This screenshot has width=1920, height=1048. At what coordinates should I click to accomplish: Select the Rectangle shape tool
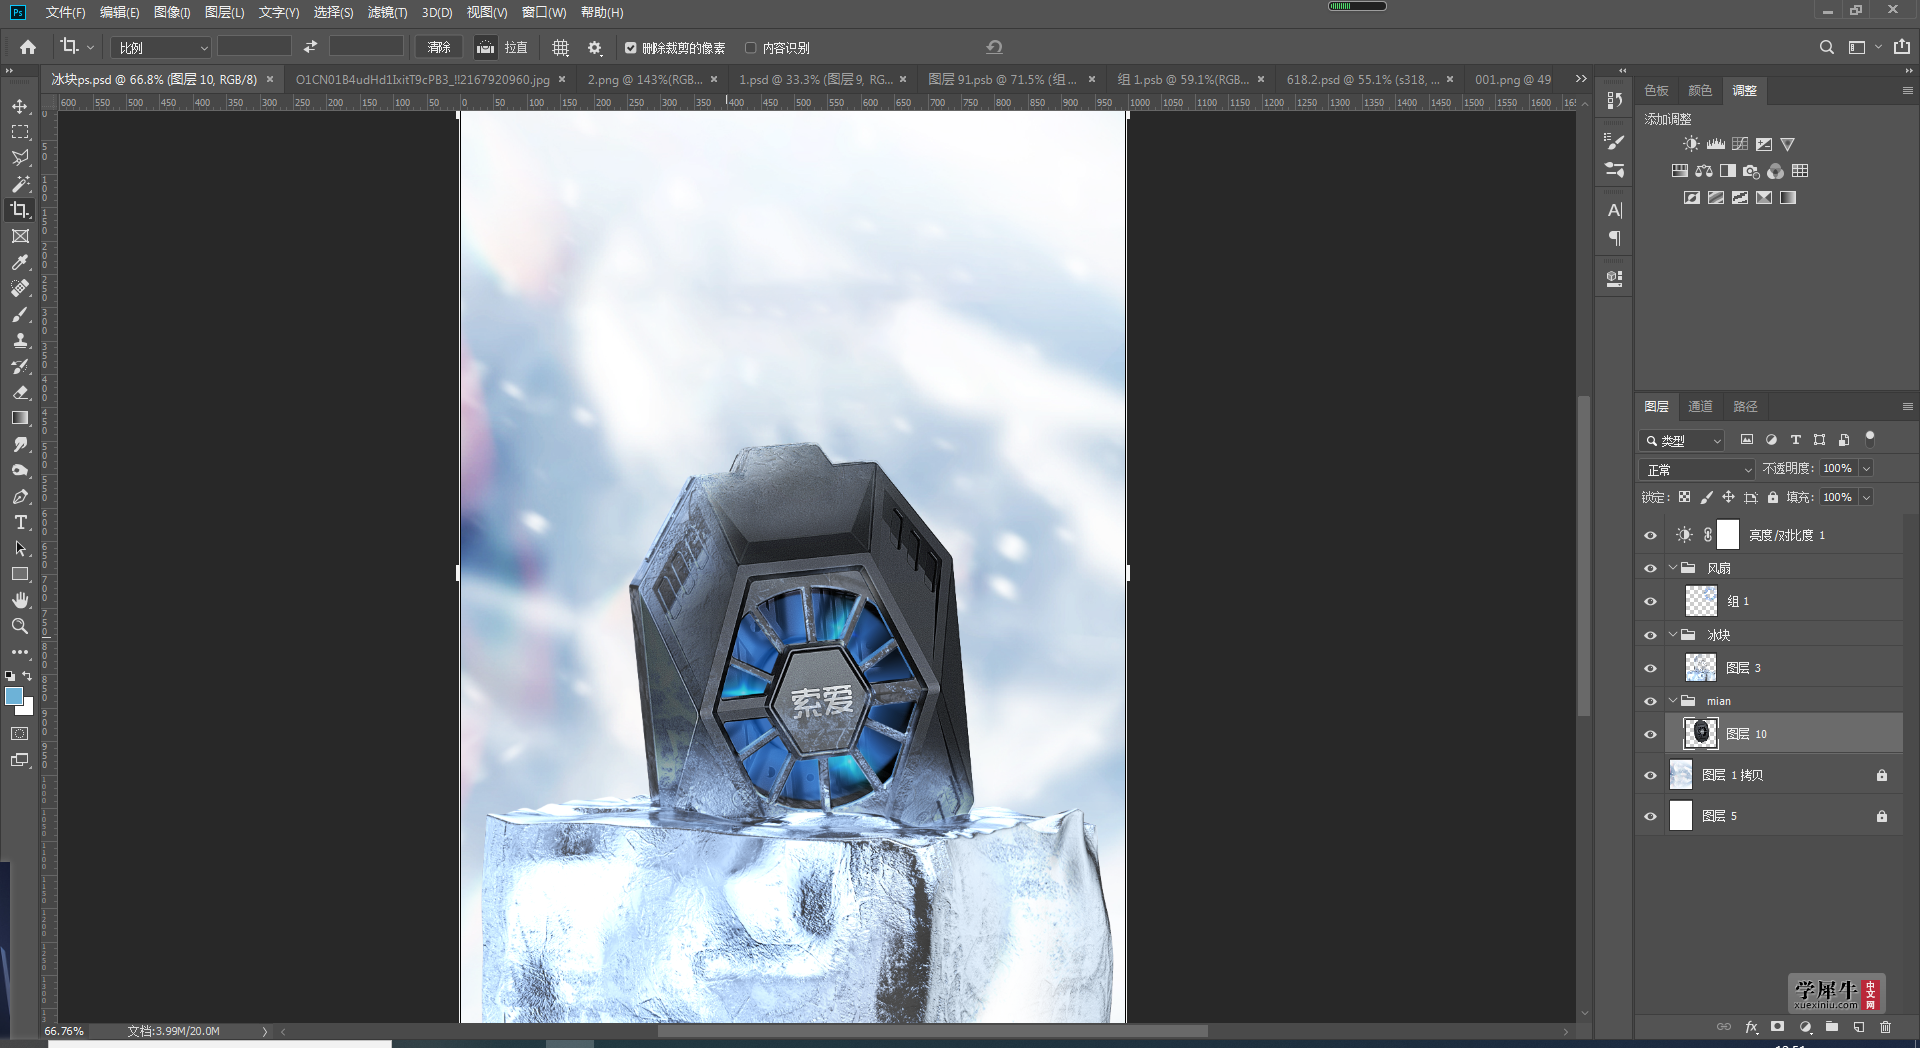pyautogui.click(x=20, y=574)
